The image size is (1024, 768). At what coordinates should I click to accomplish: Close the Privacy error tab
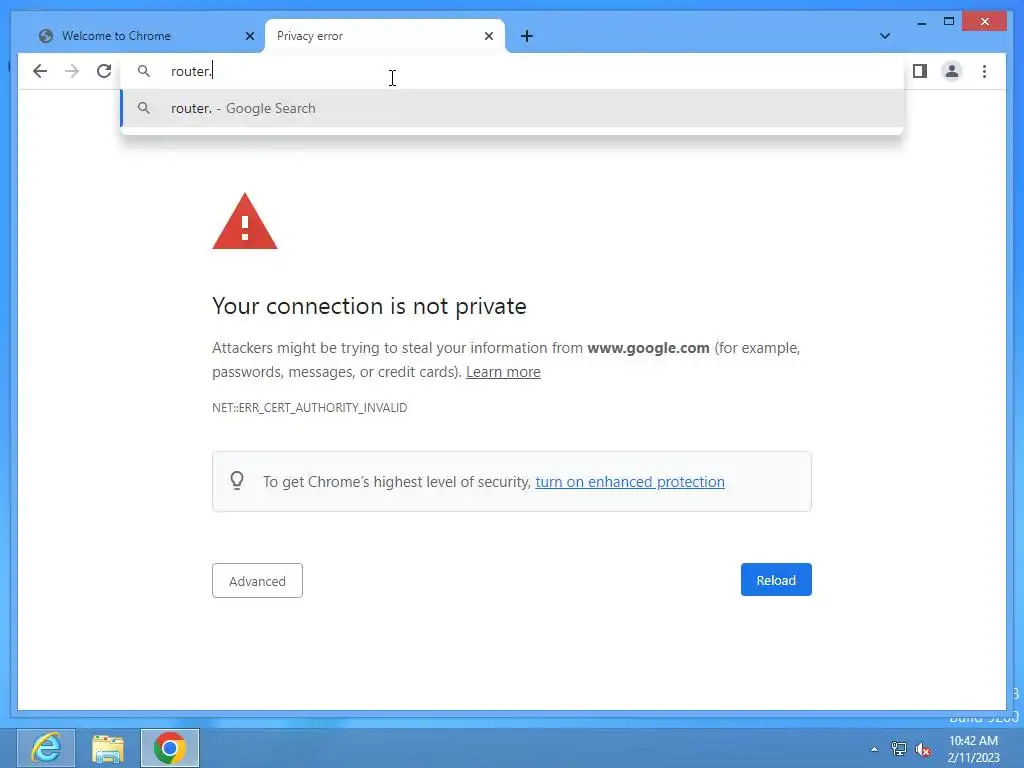[488, 36]
